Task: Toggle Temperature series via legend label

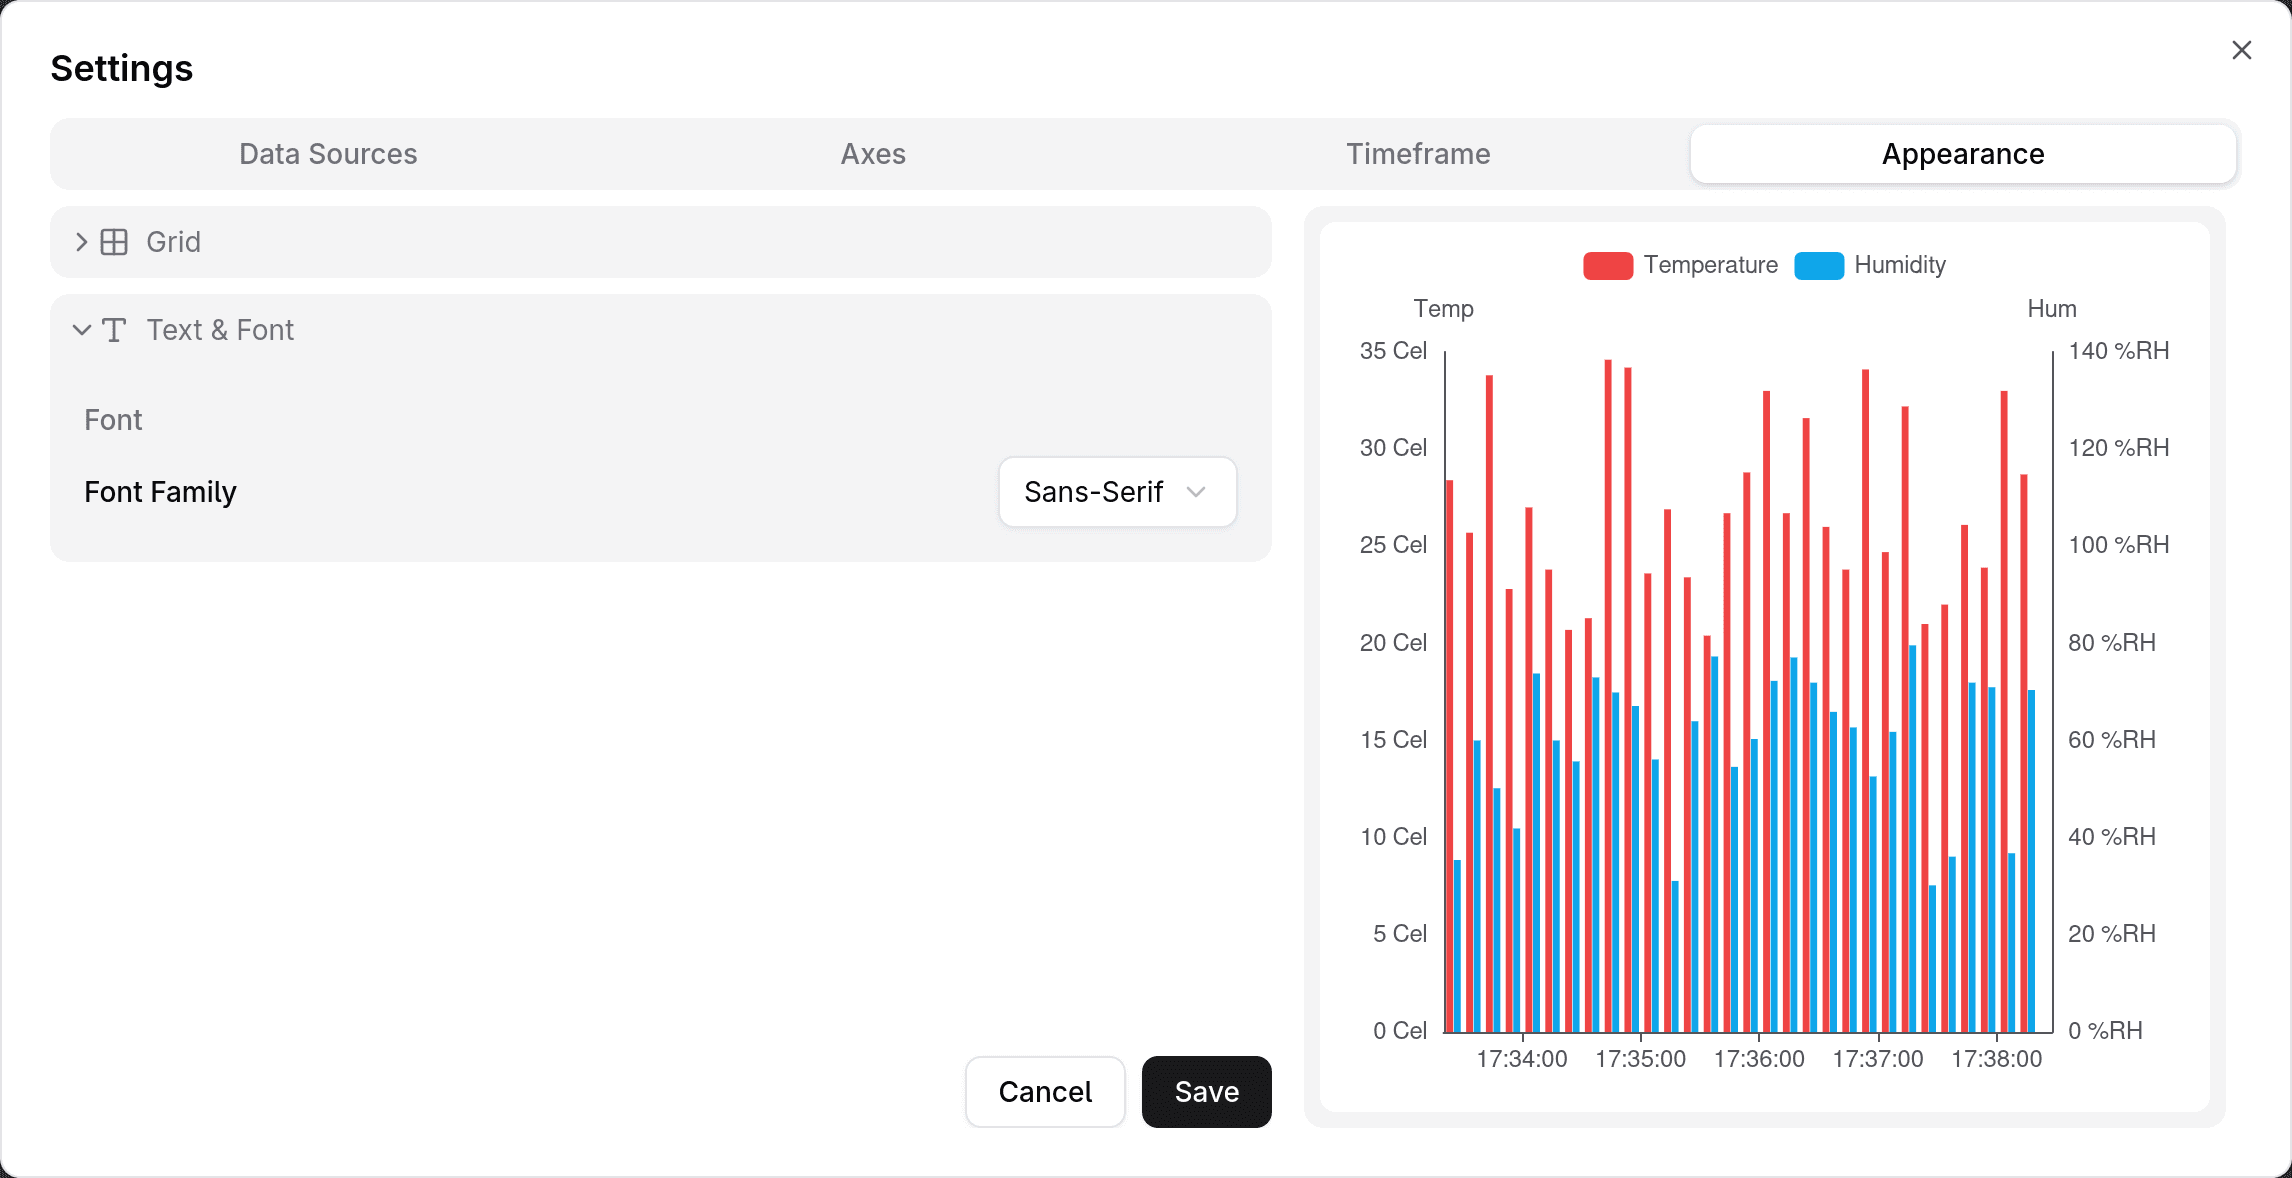Action: [x=1710, y=265]
